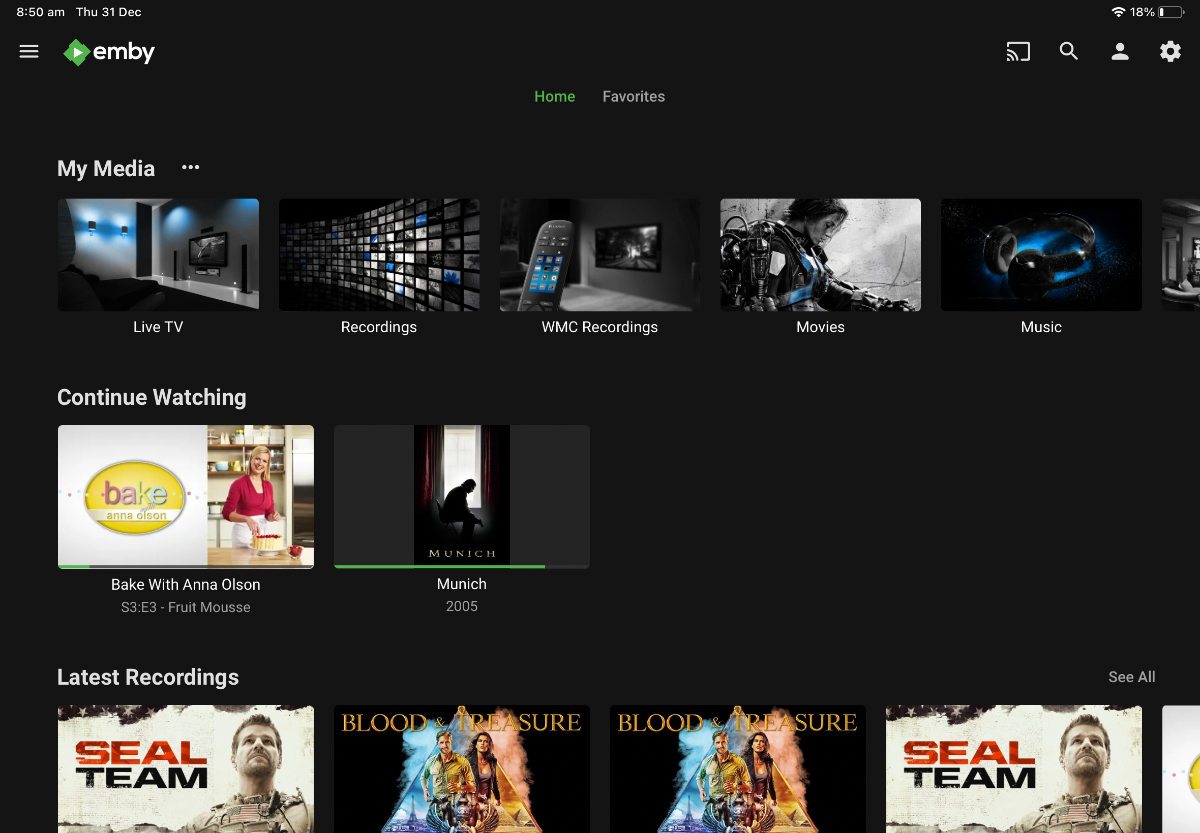
Task: Switch to the Favorites tab
Action: point(633,97)
